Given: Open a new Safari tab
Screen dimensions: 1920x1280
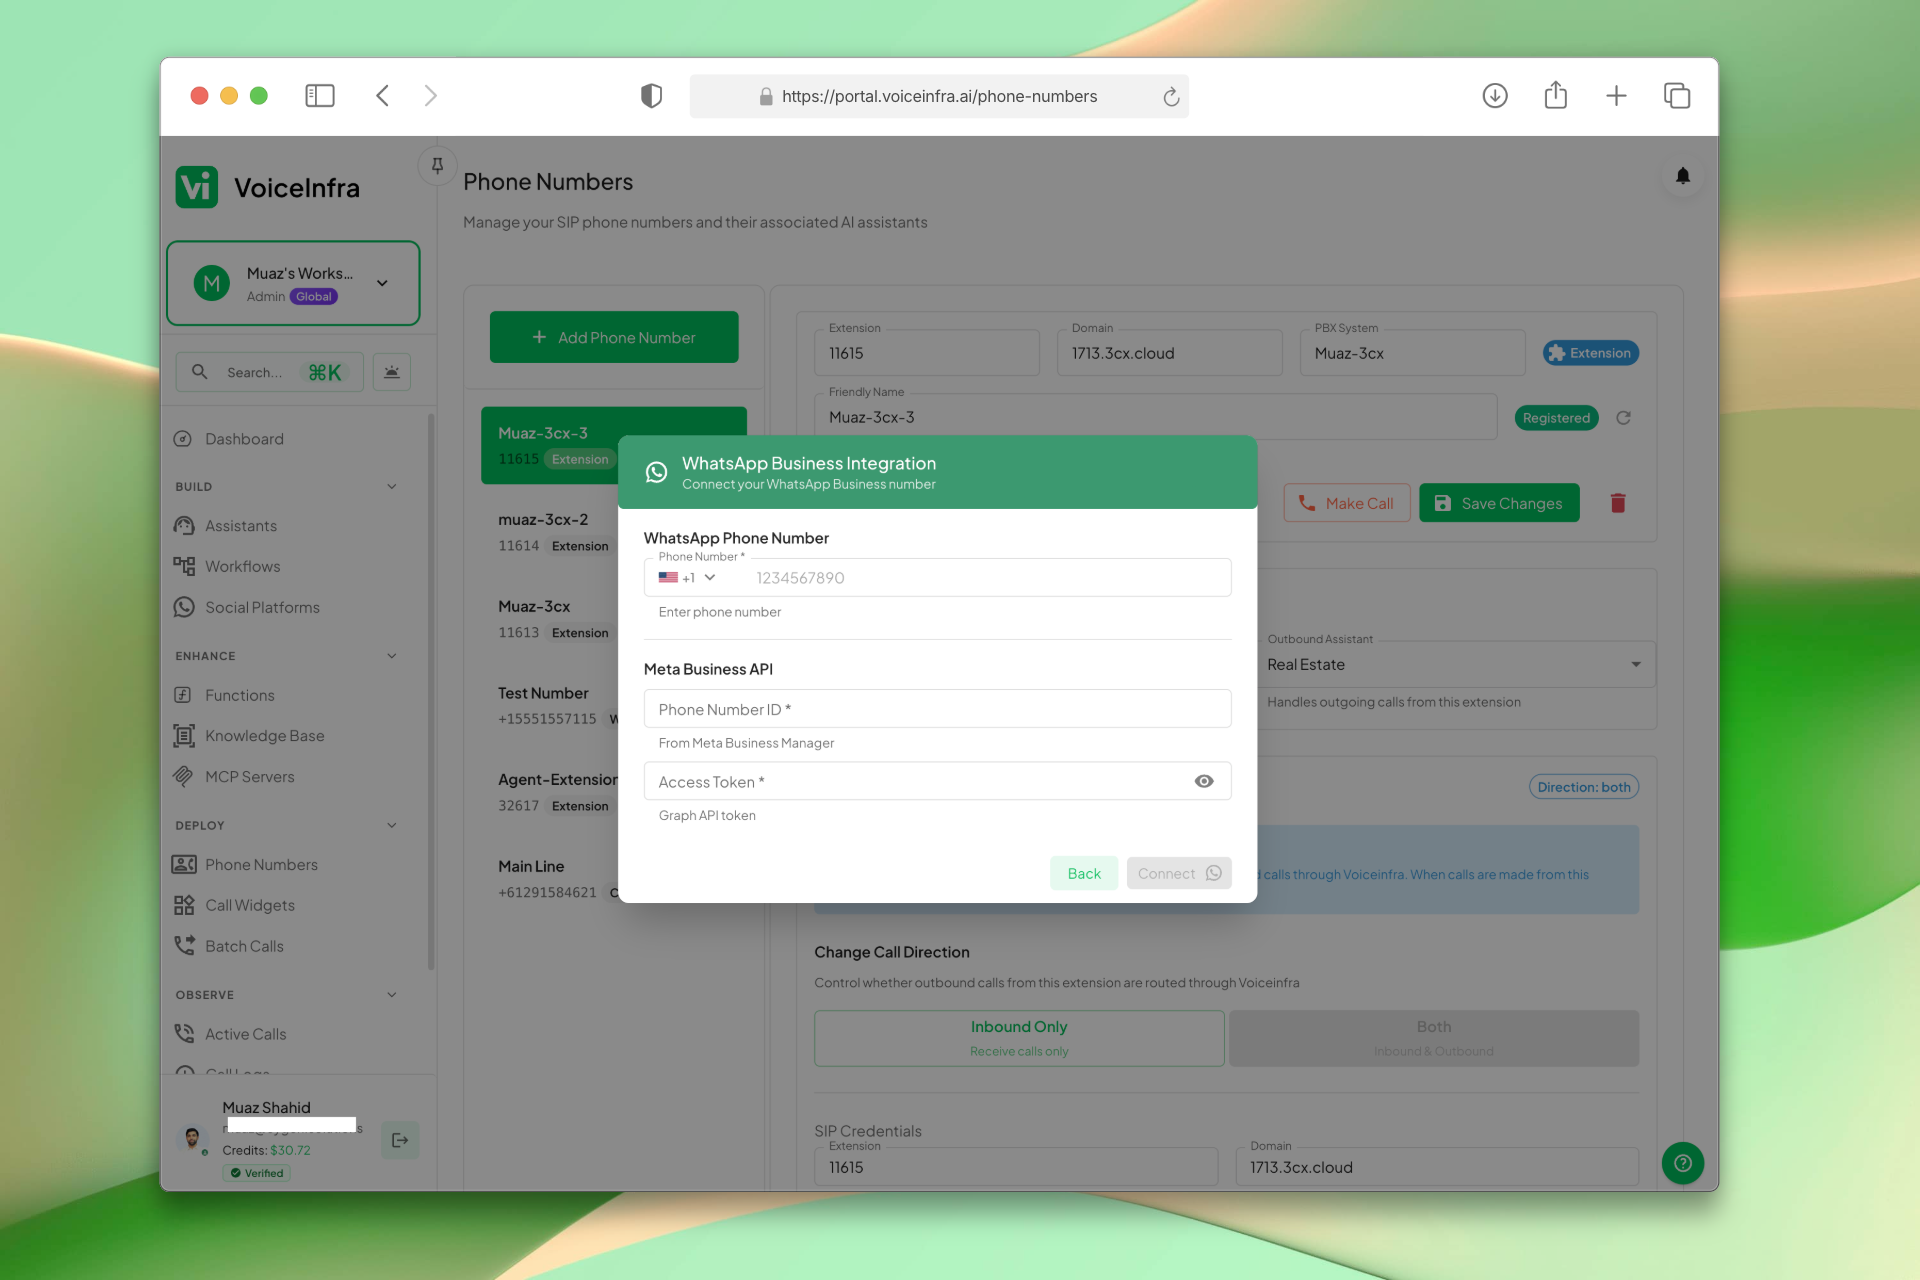Looking at the screenshot, I should coord(1616,96).
